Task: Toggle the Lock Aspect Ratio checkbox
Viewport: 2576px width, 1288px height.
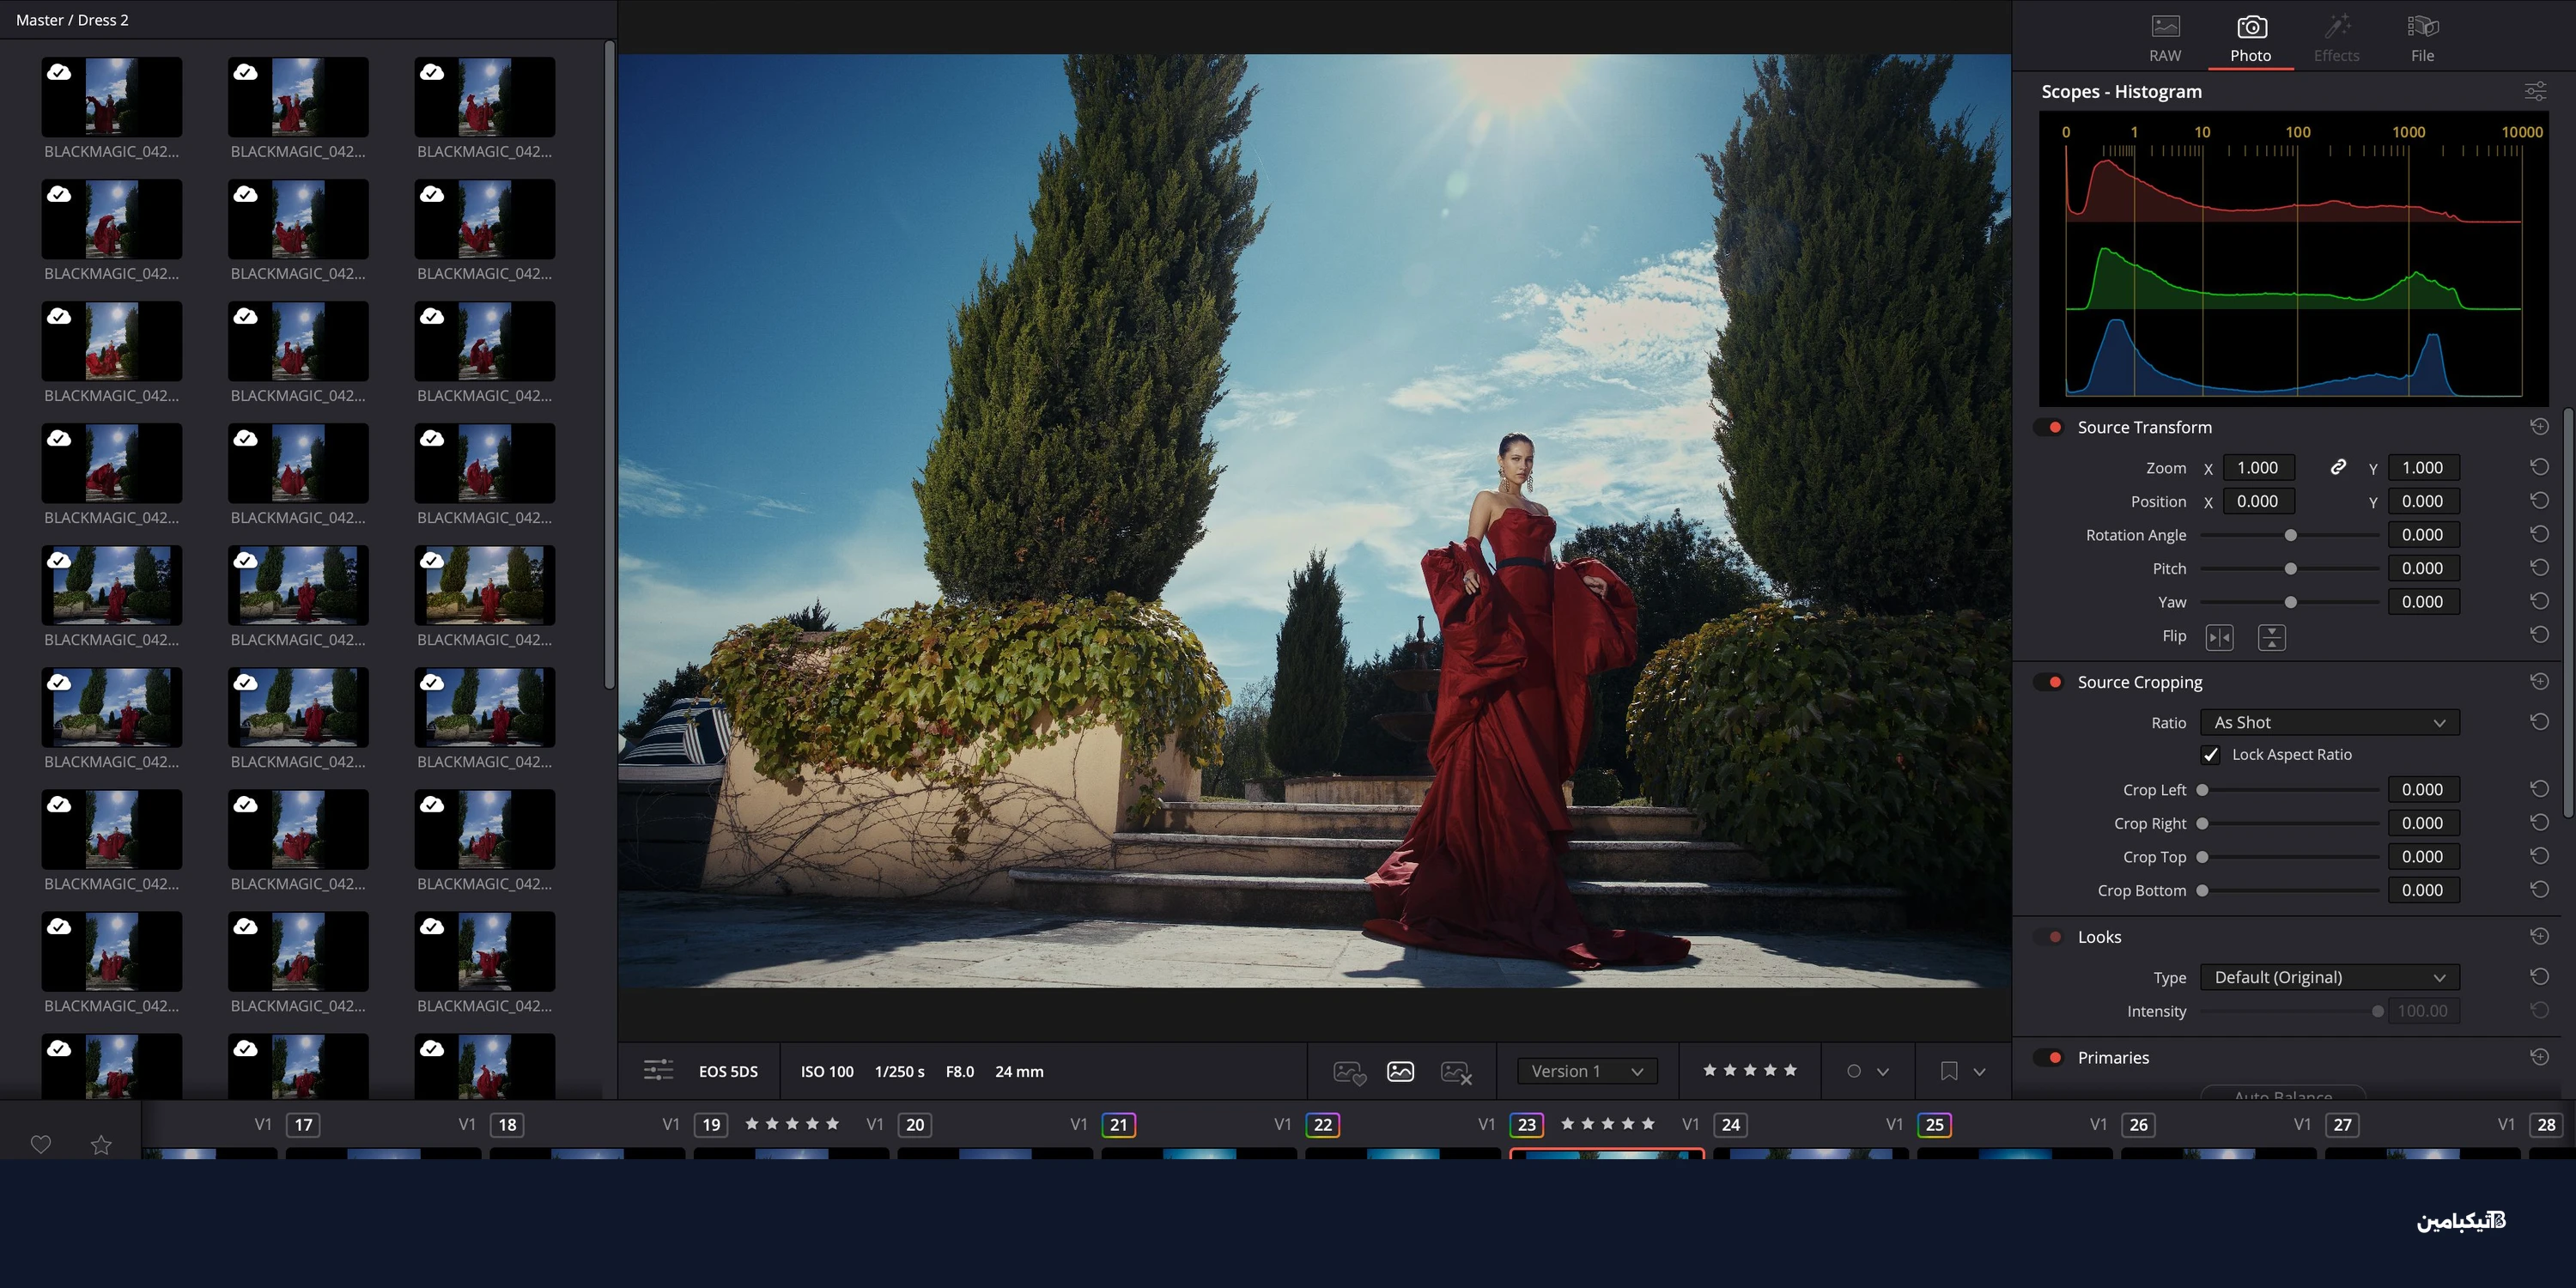Action: (x=2211, y=755)
